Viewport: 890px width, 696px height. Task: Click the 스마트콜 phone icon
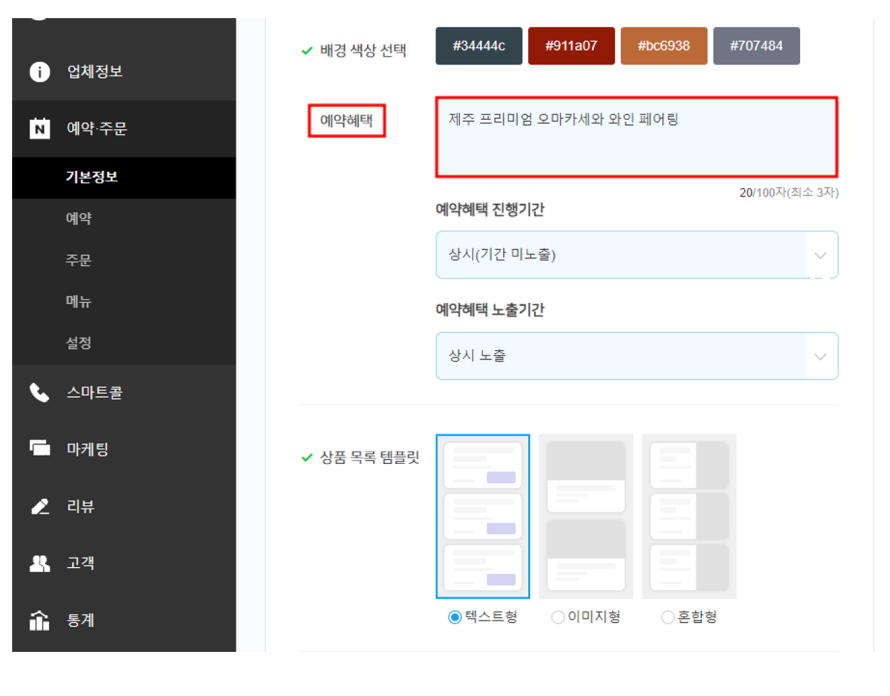pyautogui.click(x=40, y=392)
